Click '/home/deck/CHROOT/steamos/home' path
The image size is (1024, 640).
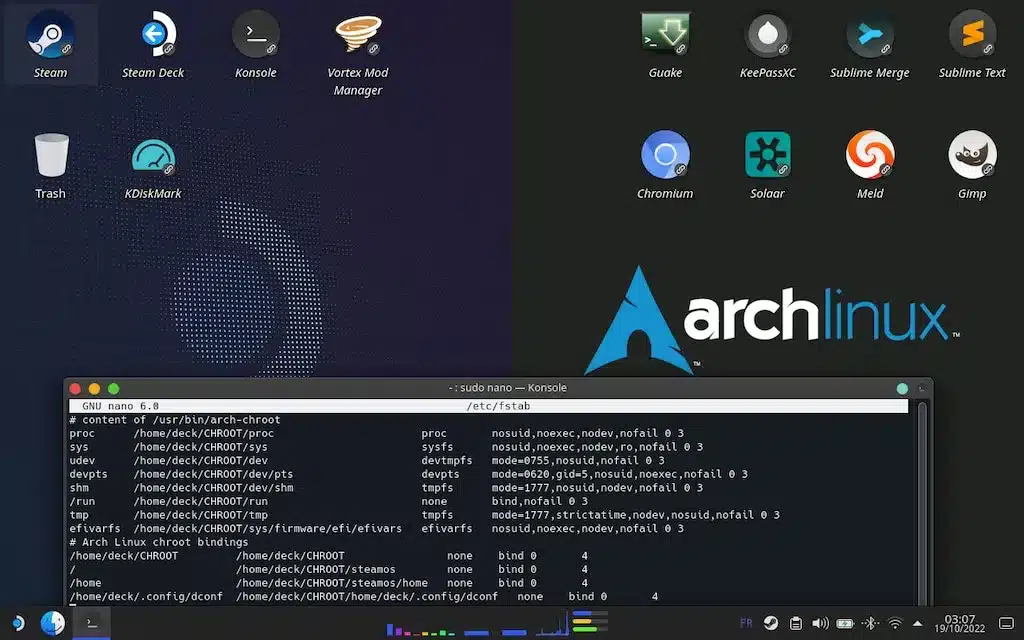pos(332,583)
